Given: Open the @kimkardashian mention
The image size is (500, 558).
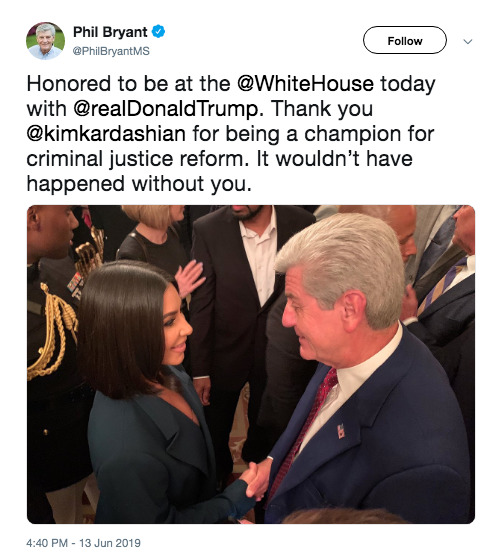Looking at the screenshot, I should 106,134.
